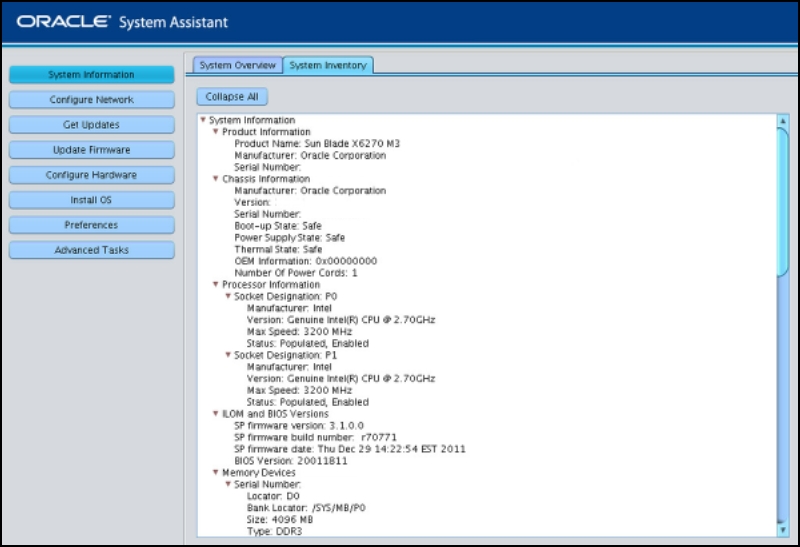Select the System Information sidebar button
The width and height of the screenshot is (800, 547).
pyautogui.click(x=91, y=74)
